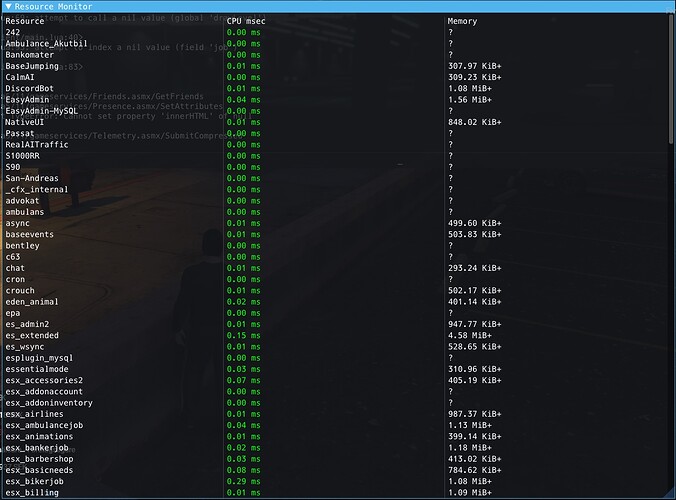Click the vertical scrollbar thumb
The image size is (676, 500).
click(x=670, y=78)
